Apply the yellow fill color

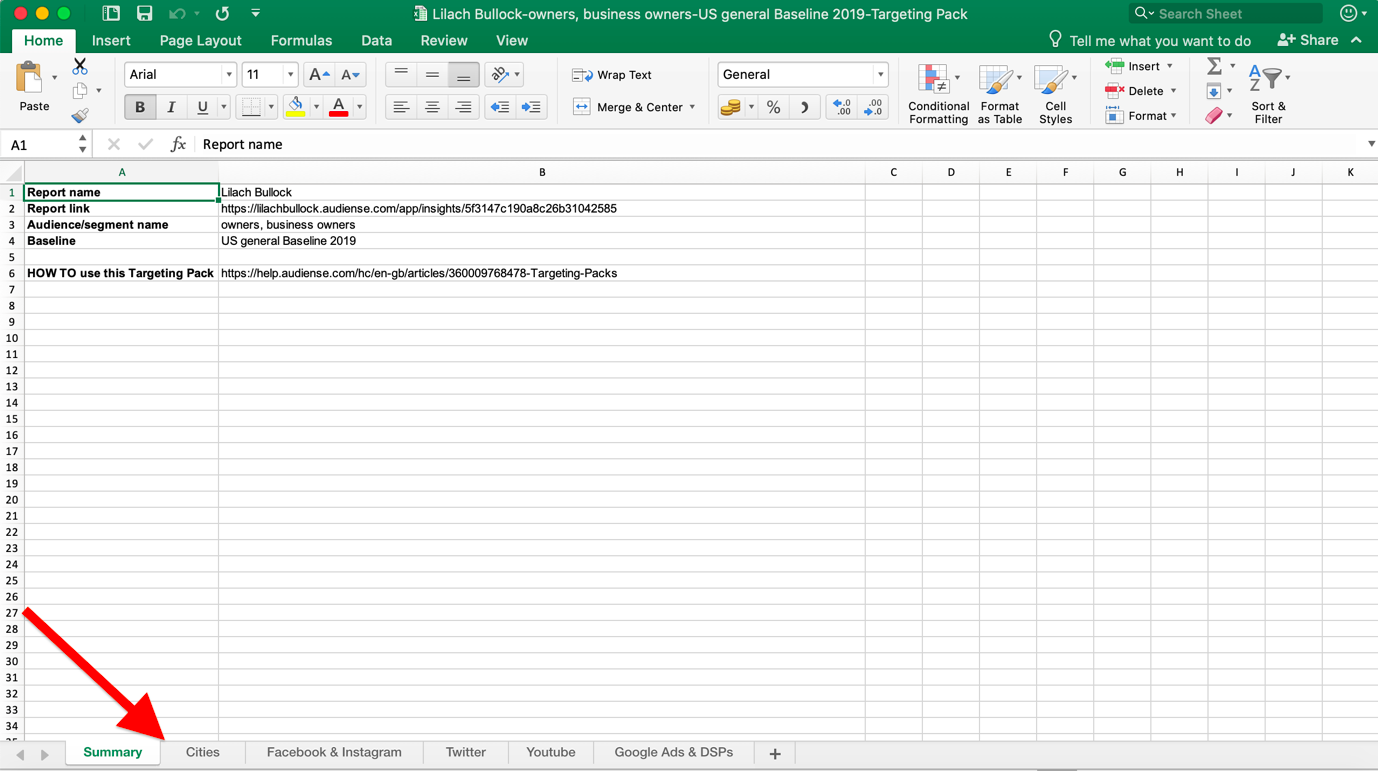(x=296, y=107)
